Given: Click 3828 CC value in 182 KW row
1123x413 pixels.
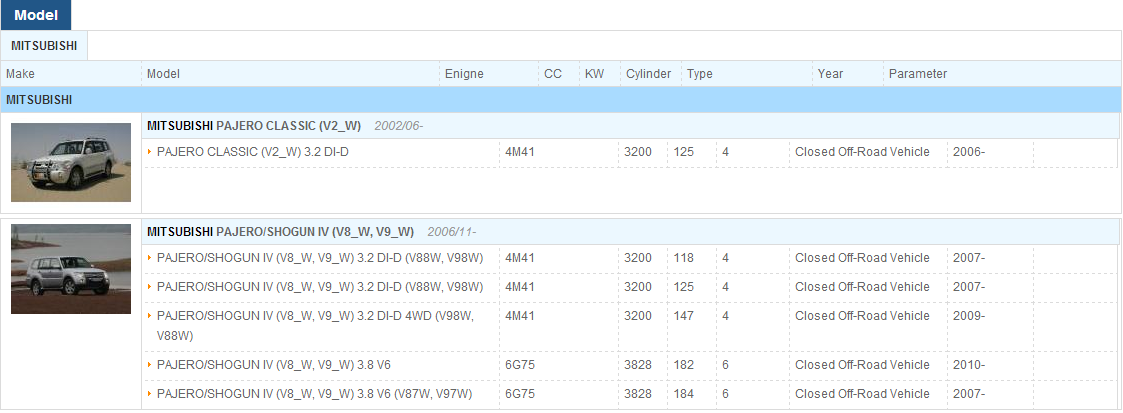Looking at the screenshot, I should pyautogui.click(x=638, y=365).
